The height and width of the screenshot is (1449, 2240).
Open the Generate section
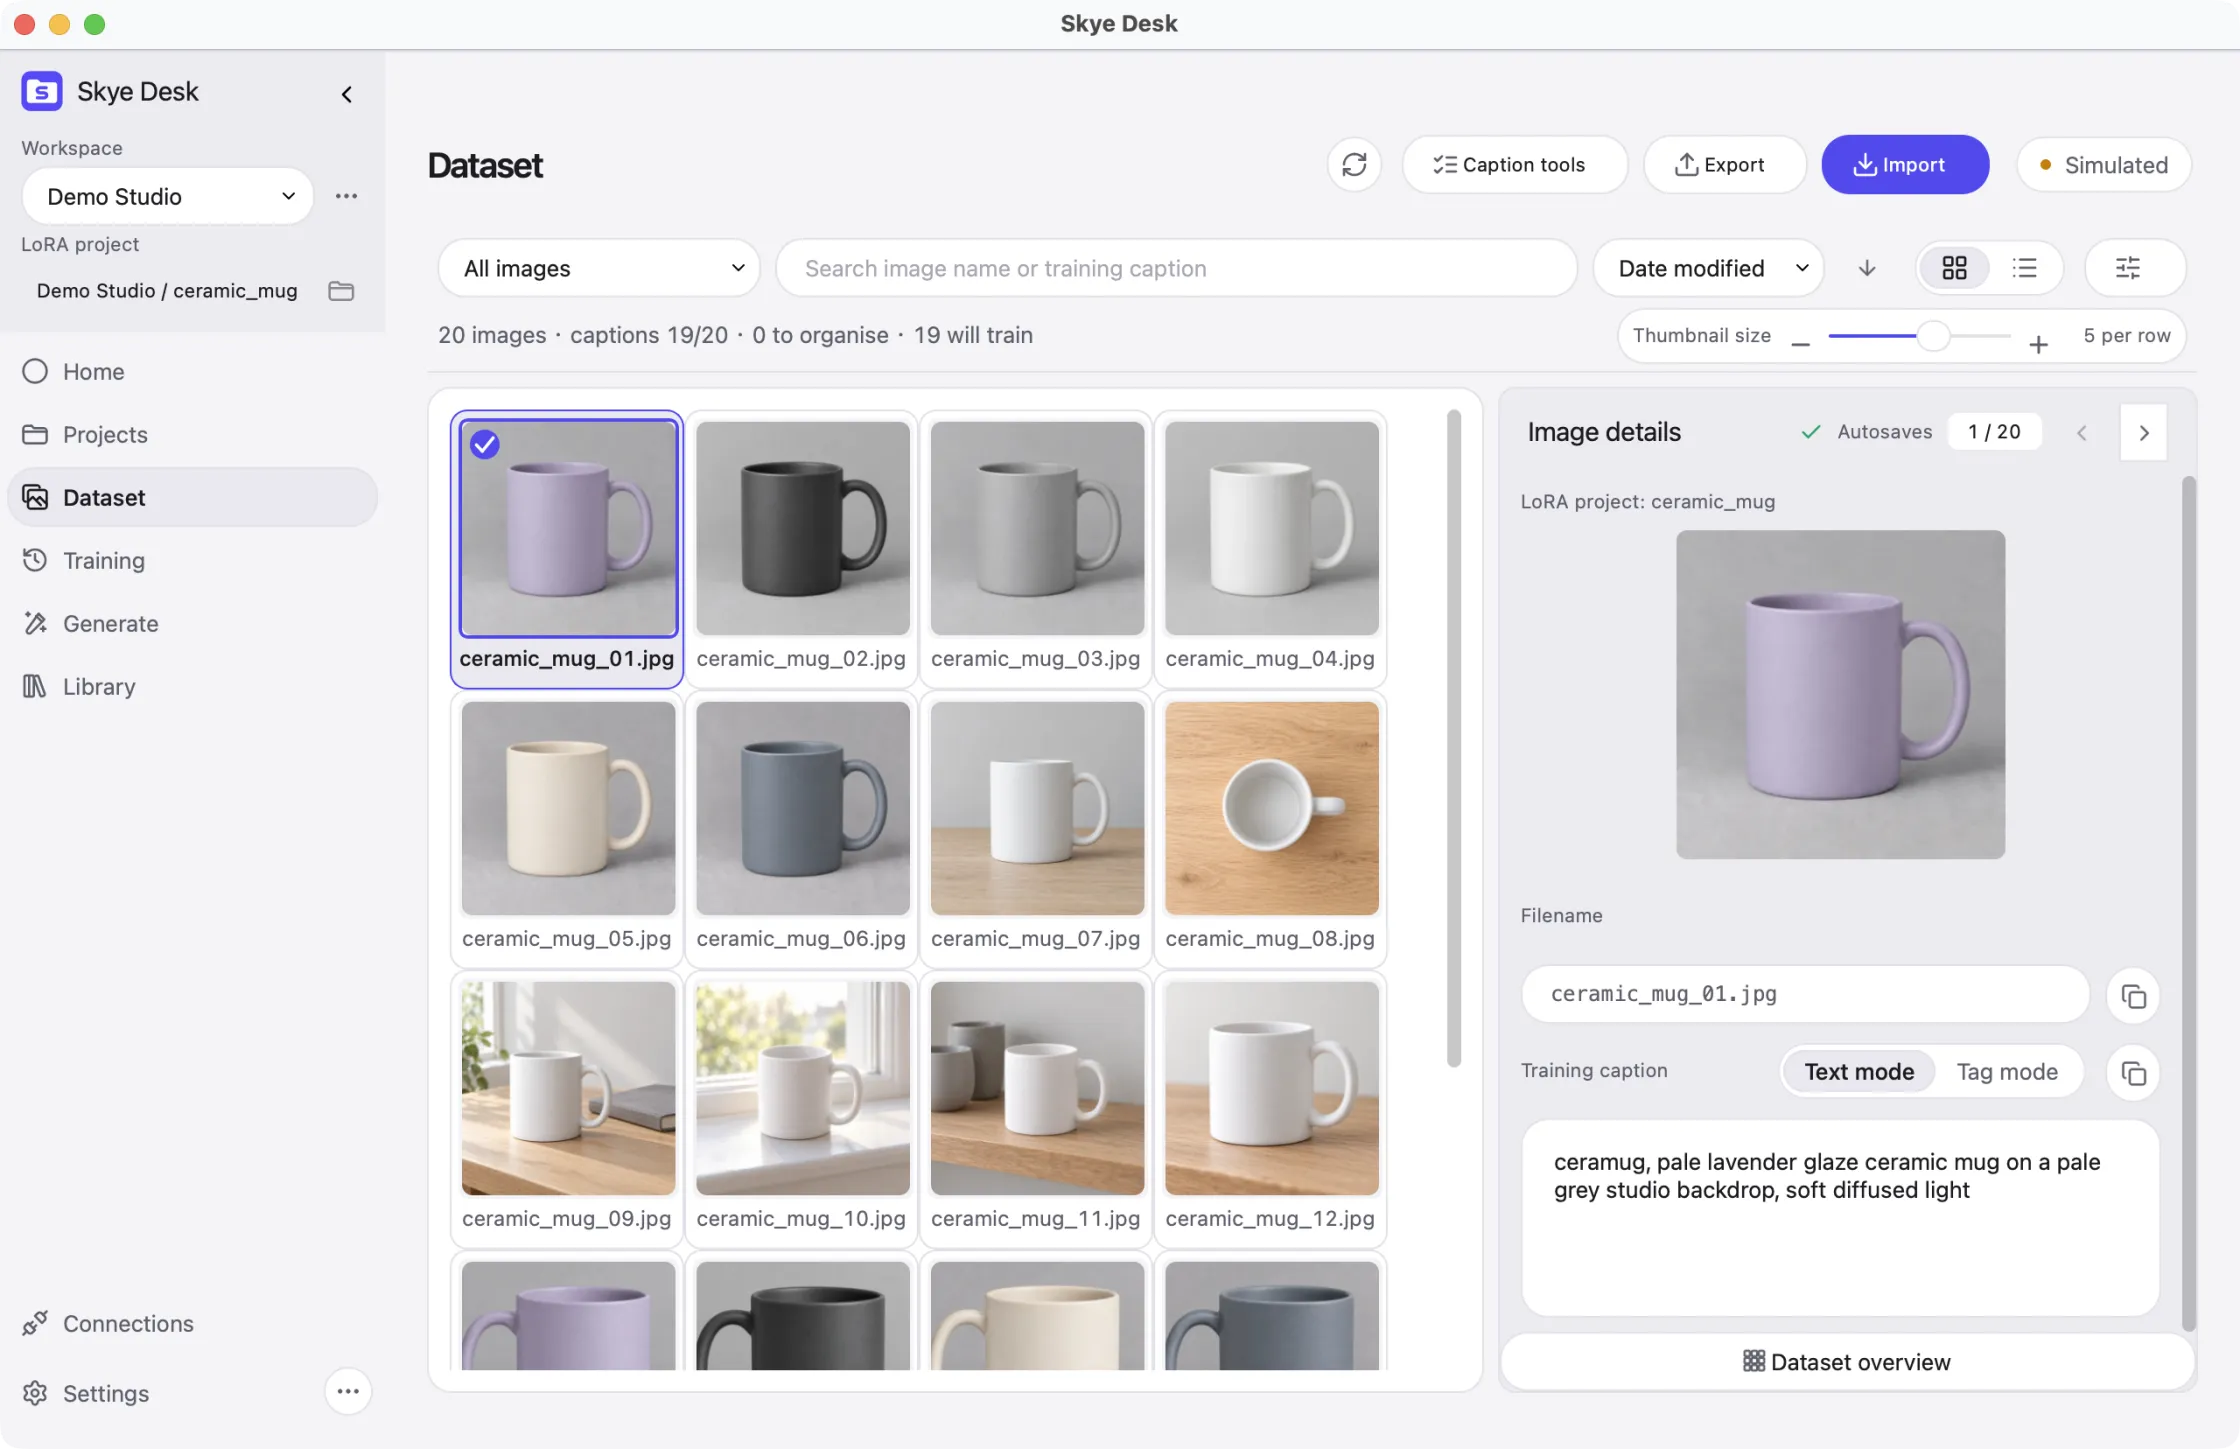[191, 623]
